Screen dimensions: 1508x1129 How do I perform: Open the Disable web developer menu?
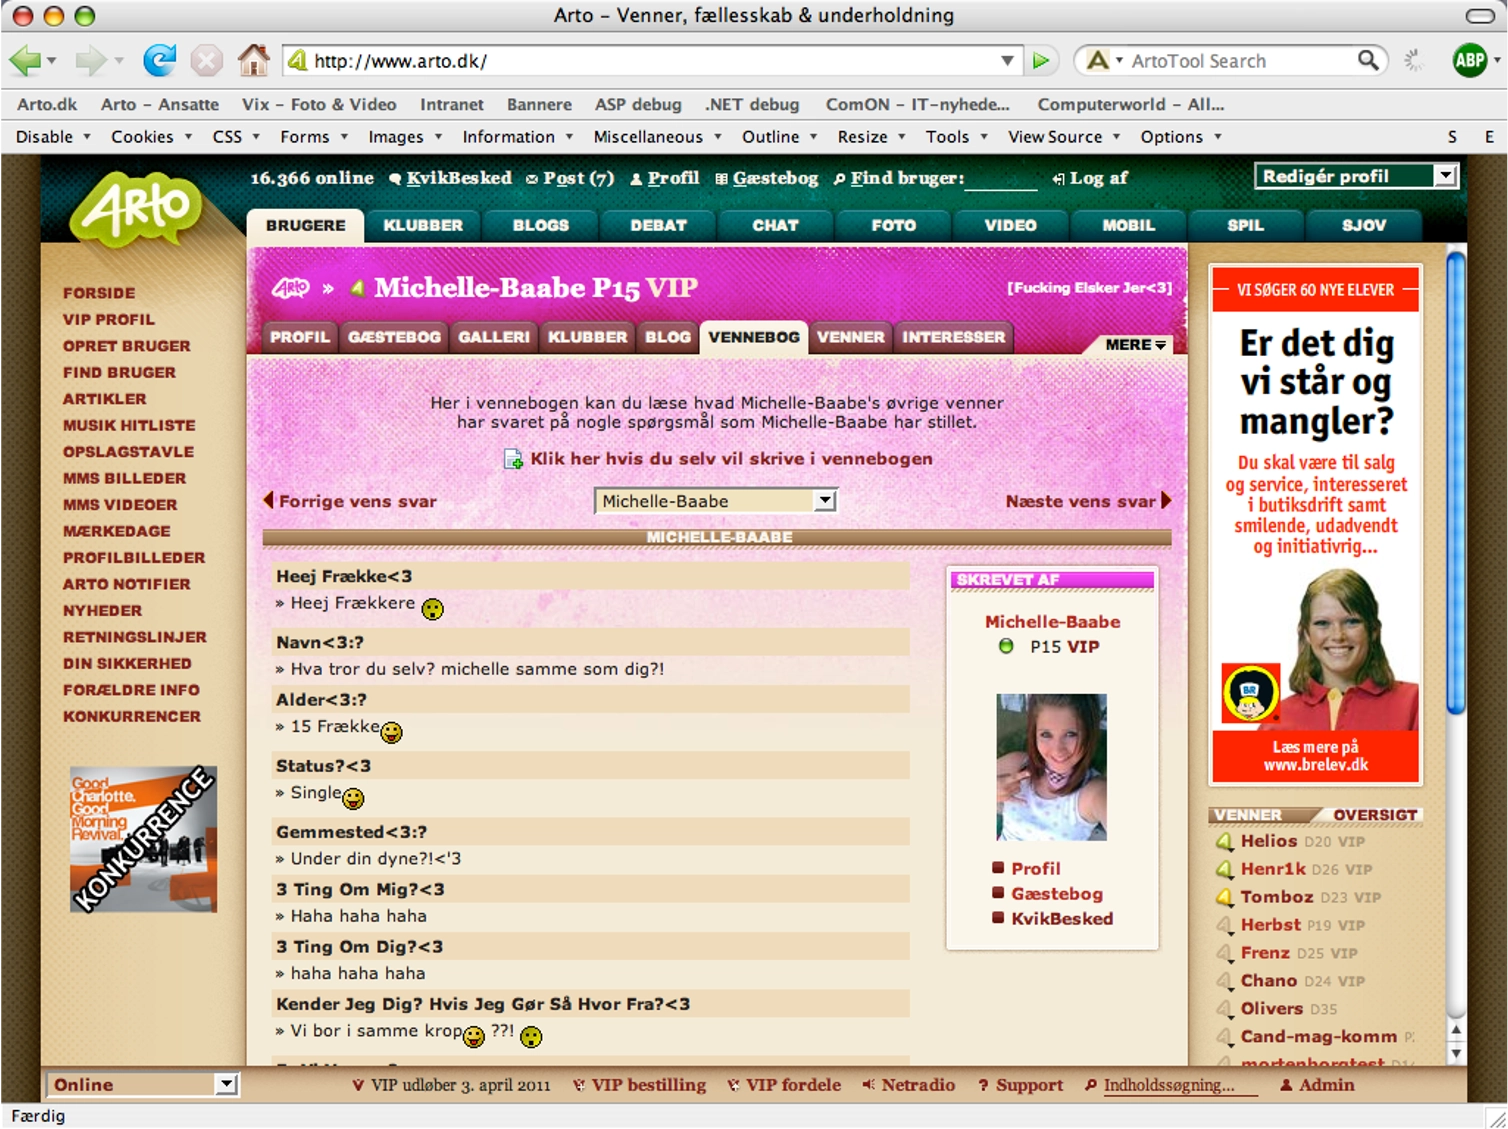click(x=53, y=136)
